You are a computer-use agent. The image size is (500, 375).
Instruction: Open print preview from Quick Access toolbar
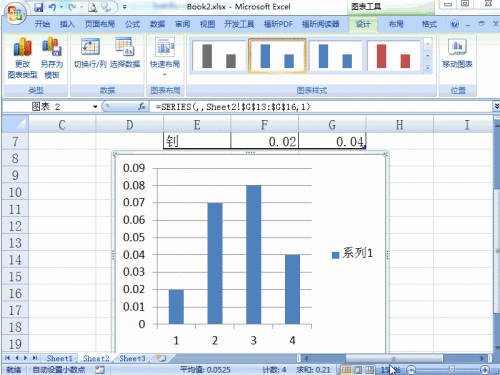click(x=93, y=7)
